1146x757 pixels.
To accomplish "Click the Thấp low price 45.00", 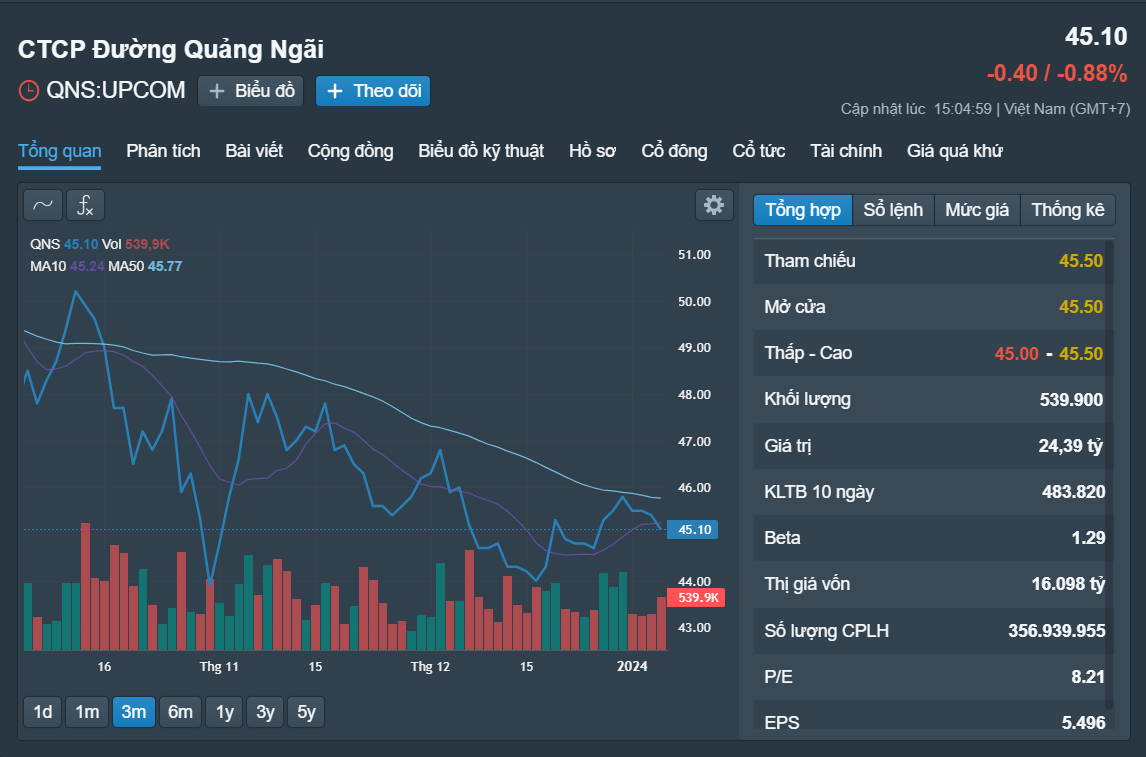I will coord(1017,354).
